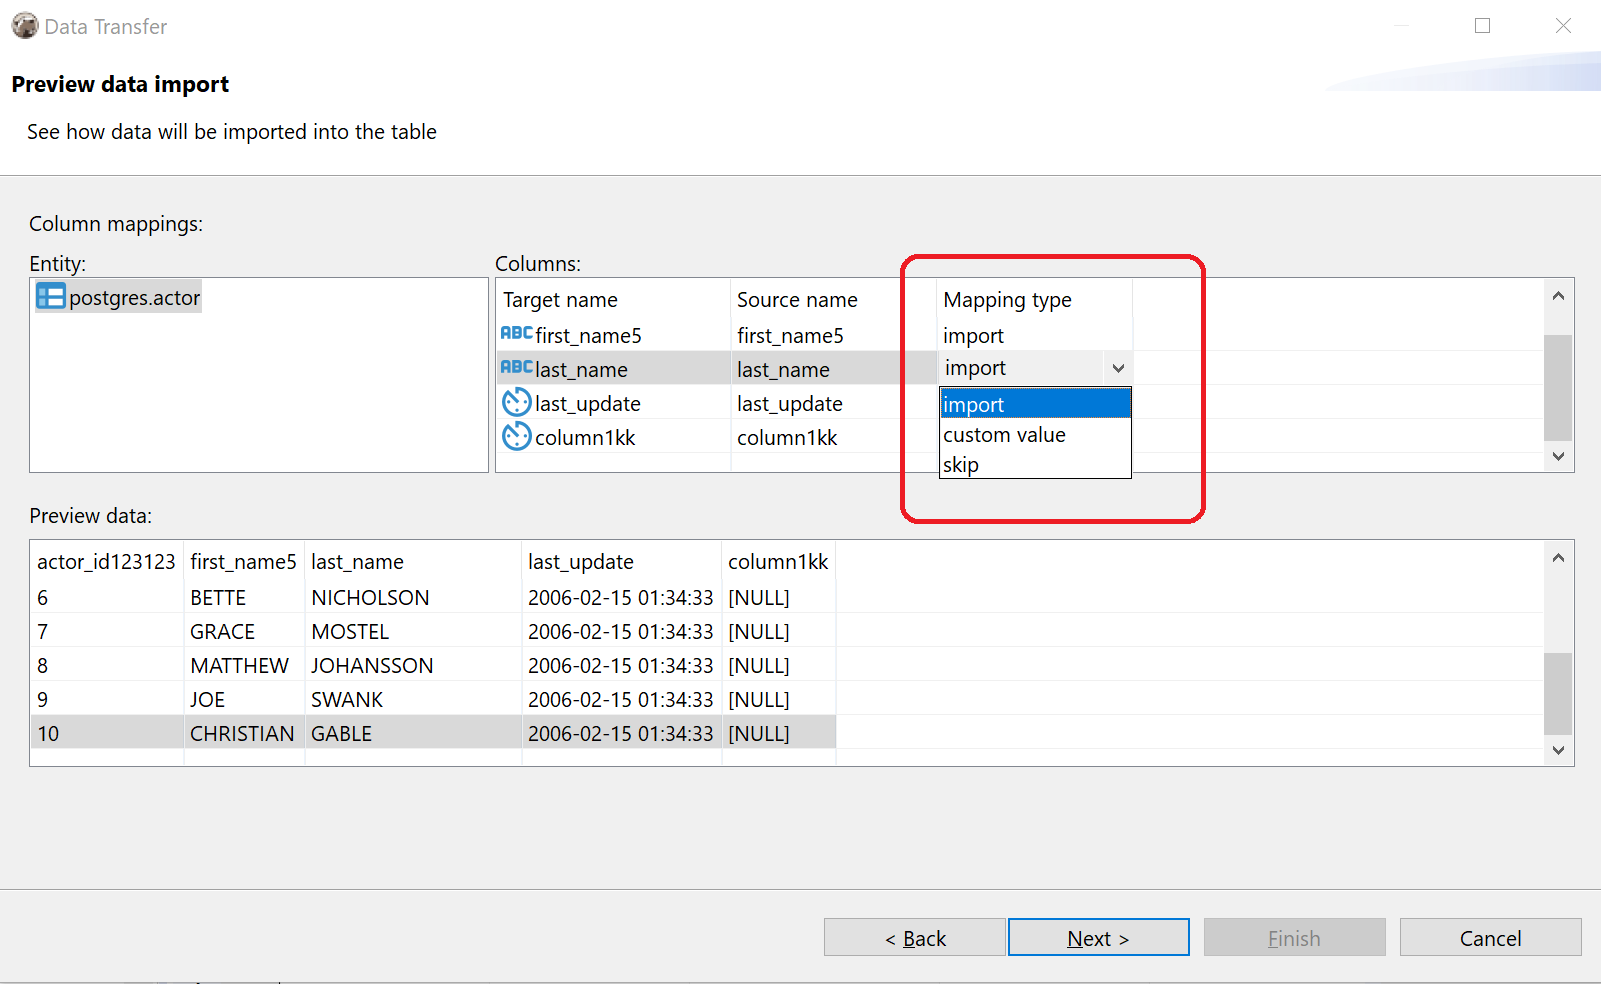Click the table icon next to postgres.actor

pyautogui.click(x=50, y=296)
